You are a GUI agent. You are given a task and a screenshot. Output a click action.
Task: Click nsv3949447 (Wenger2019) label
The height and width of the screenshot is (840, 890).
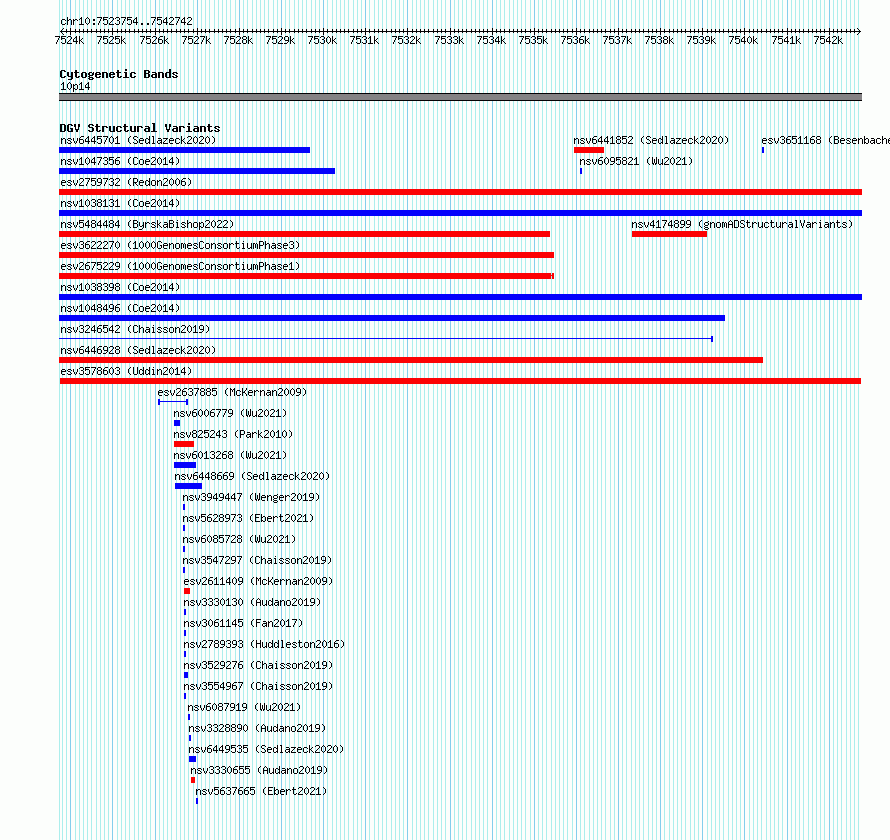point(251,497)
